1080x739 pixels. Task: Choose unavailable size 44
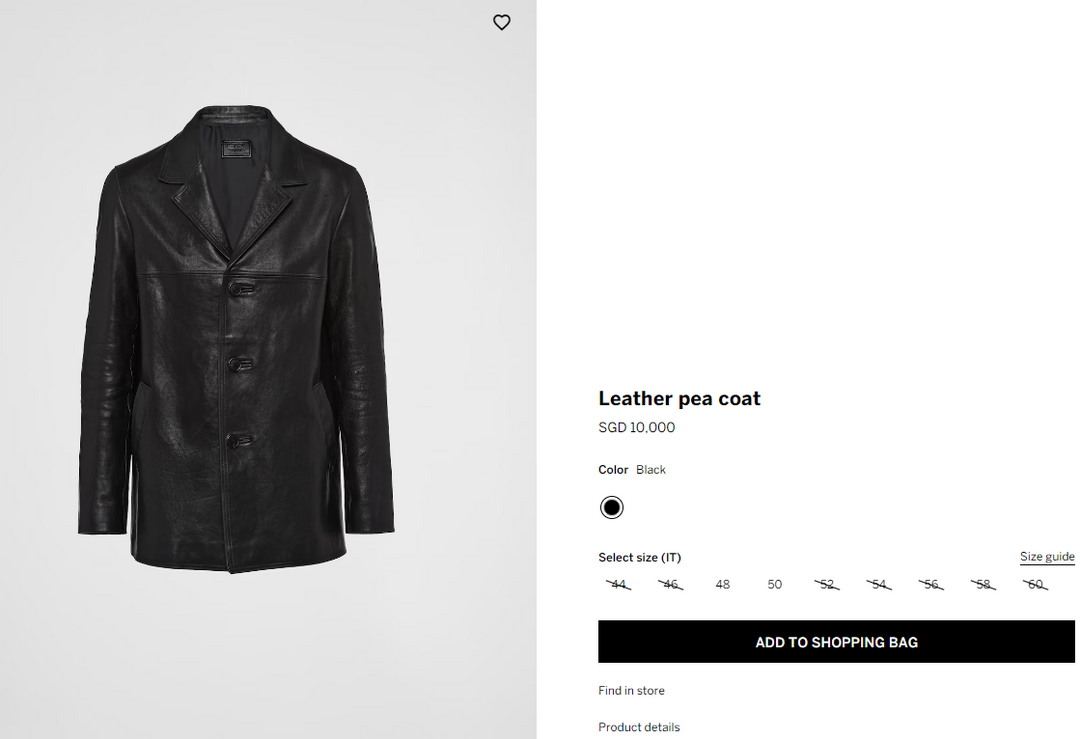pos(619,585)
